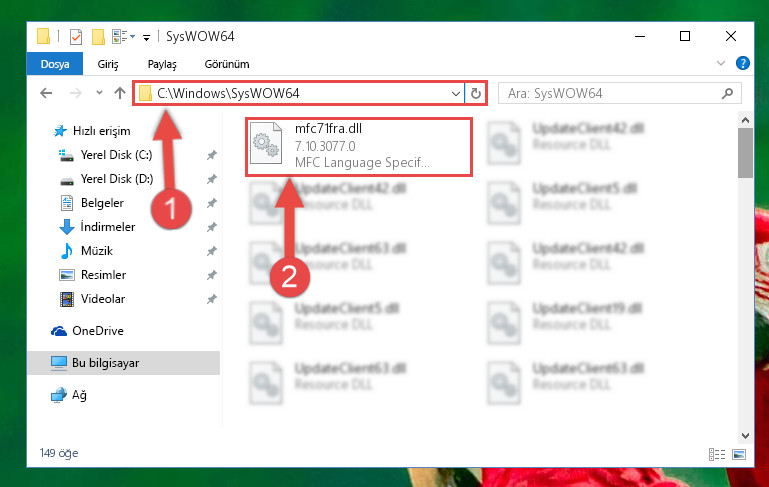Click the New folder icon in title bar
Viewport: 769px width, 487px height.
pyautogui.click(x=99, y=37)
